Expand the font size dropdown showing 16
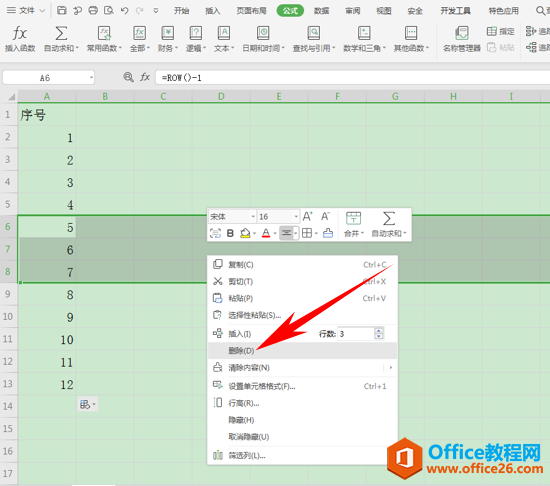Screen dimensions: 550x486 [296, 217]
